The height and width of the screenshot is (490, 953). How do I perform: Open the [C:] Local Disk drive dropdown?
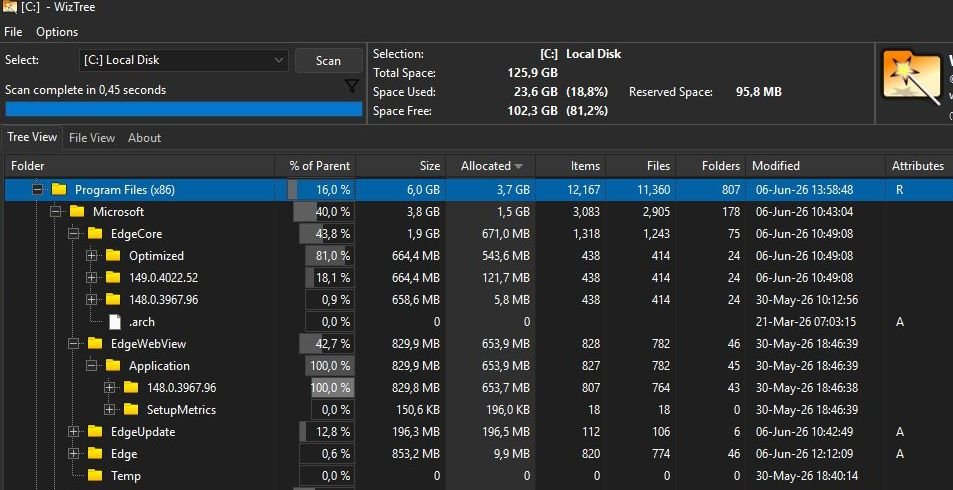(x=184, y=60)
